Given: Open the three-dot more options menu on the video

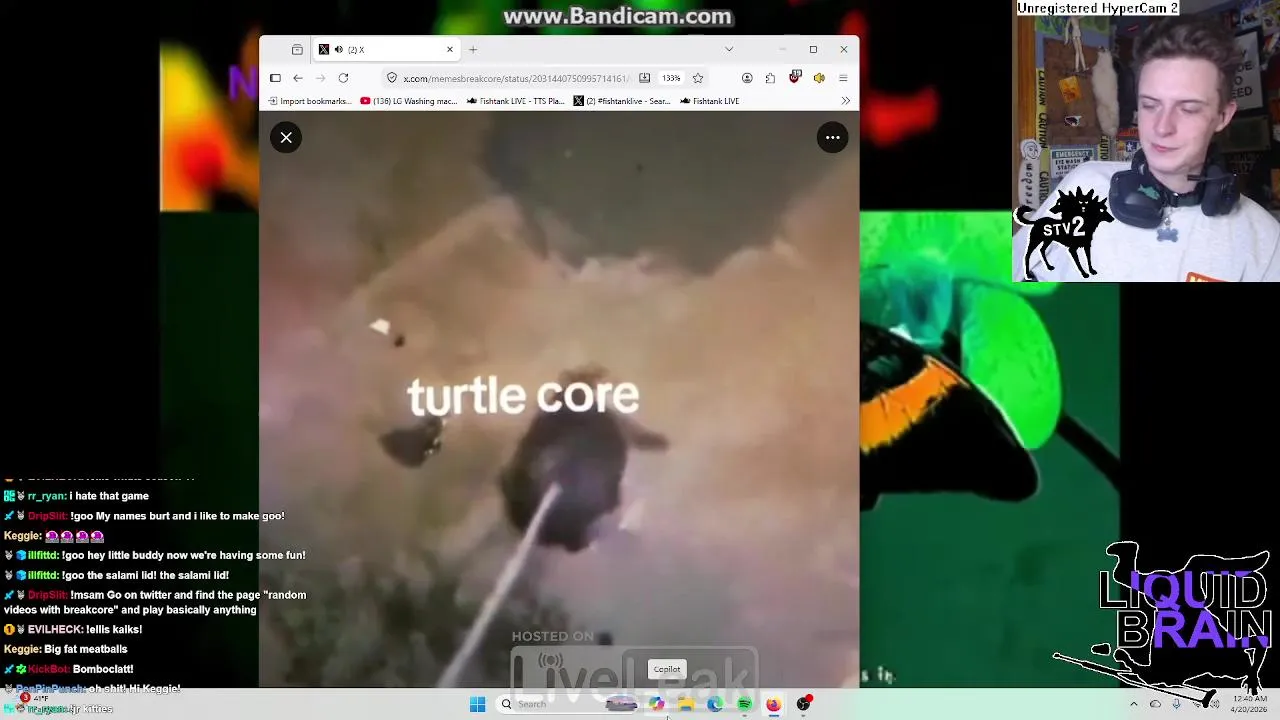Looking at the screenshot, I should (x=832, y=138).
